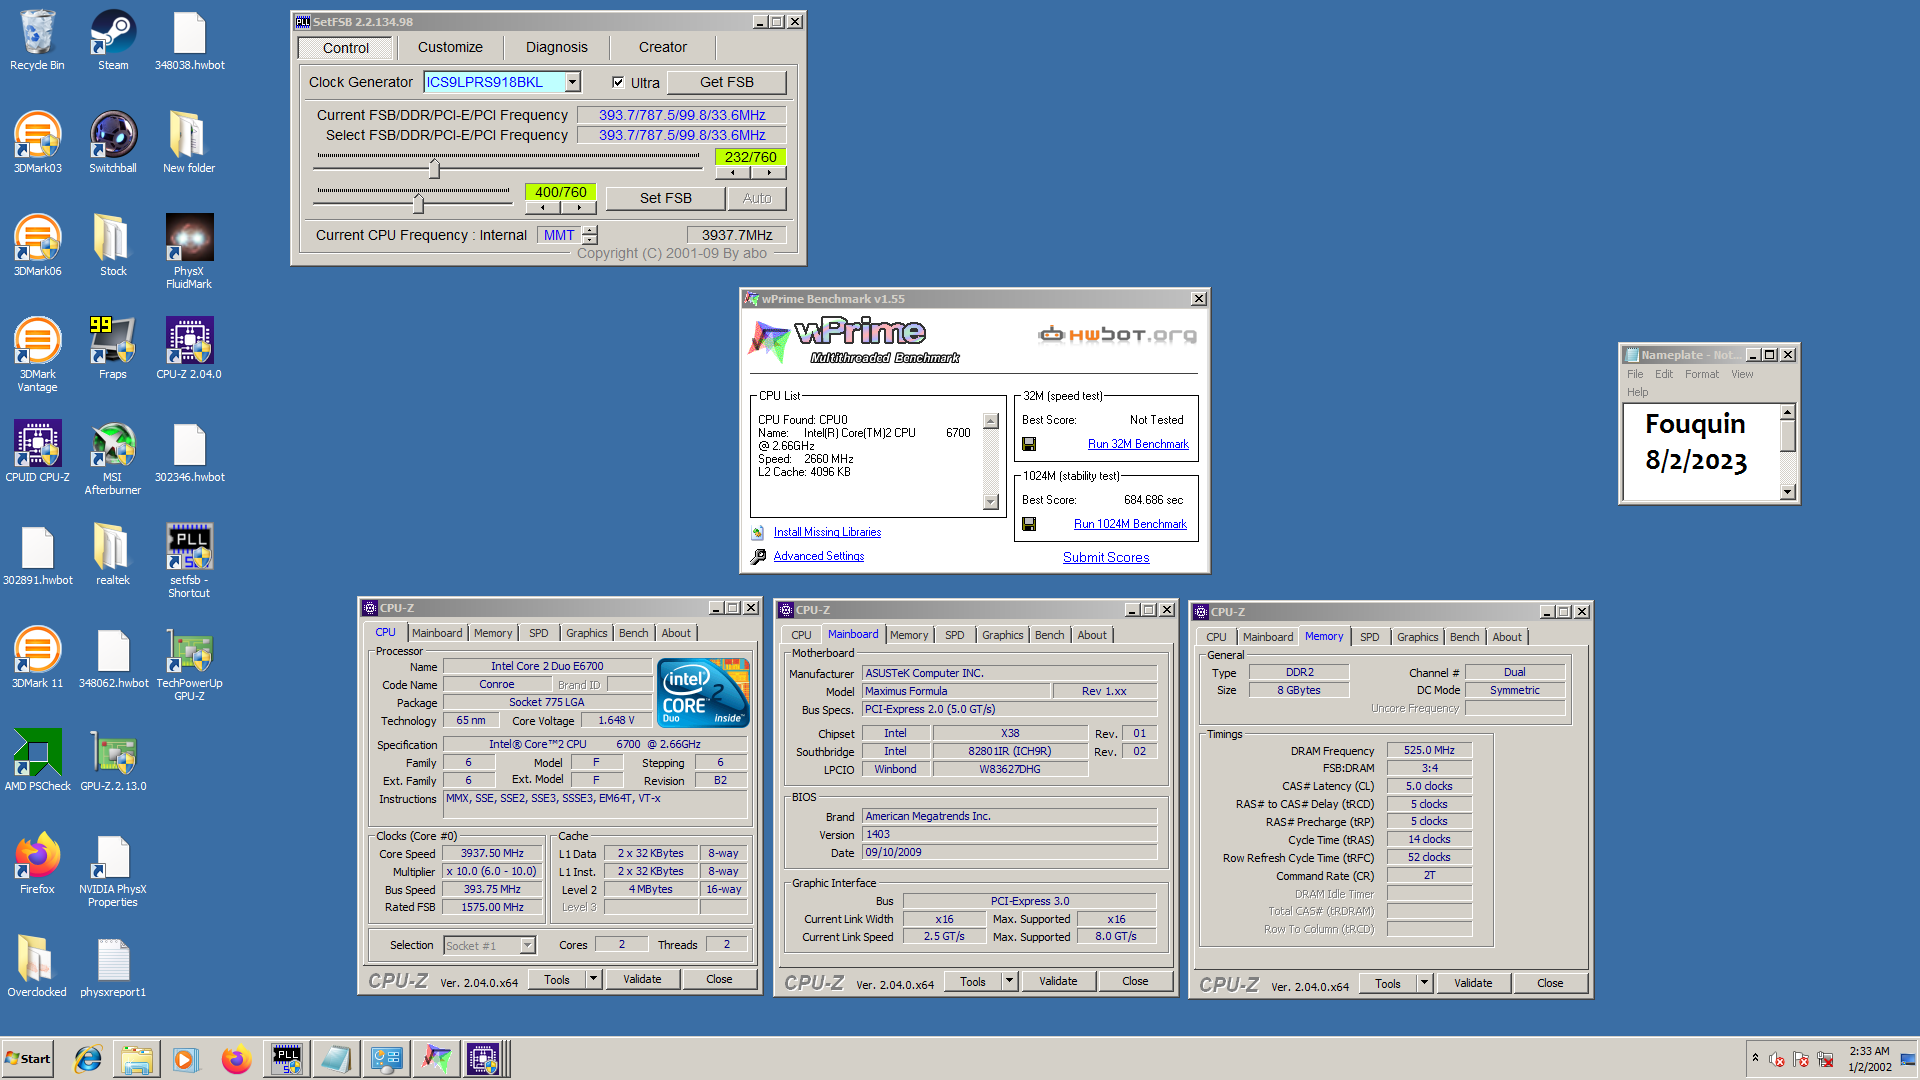Image resolution: width=1920 pixels, height=1080 pixels.
Task: Click Submit Scores link in wPrime
Action: tap(1106, 557)
